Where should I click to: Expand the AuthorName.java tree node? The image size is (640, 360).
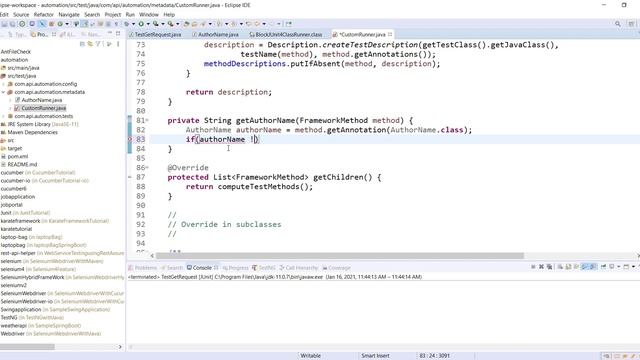pos(11,100)
